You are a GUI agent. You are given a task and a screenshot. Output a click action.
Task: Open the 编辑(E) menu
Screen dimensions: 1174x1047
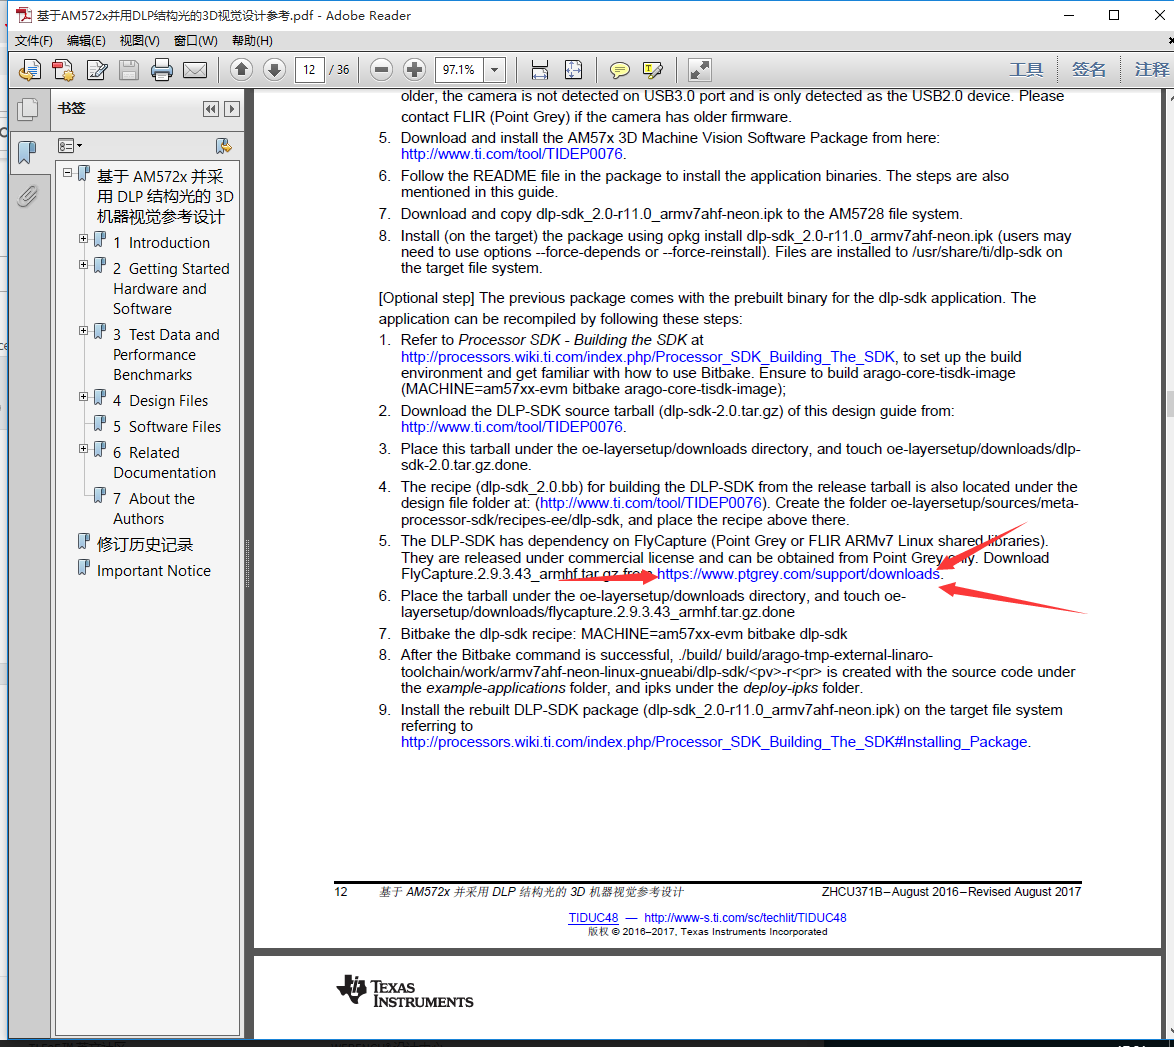[x=85, y=40]
